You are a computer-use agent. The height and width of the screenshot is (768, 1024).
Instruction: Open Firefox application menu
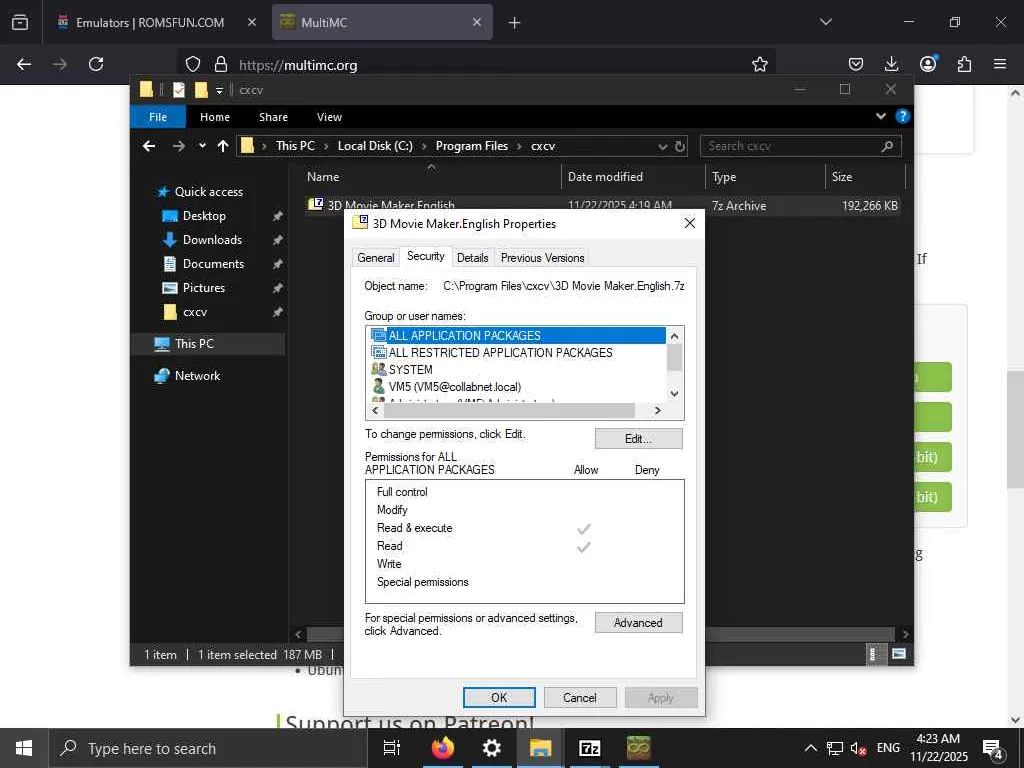(x=1000, y=64)
